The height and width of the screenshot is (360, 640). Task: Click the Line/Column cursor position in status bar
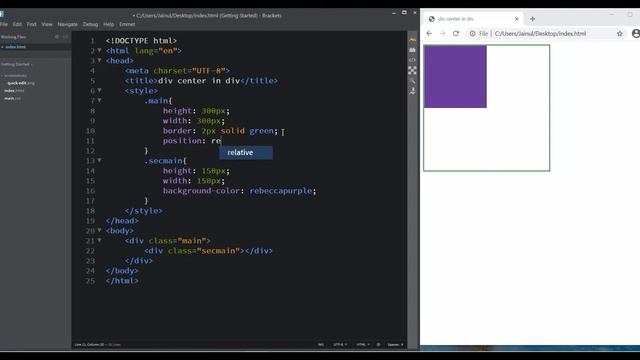pos(97,344)
